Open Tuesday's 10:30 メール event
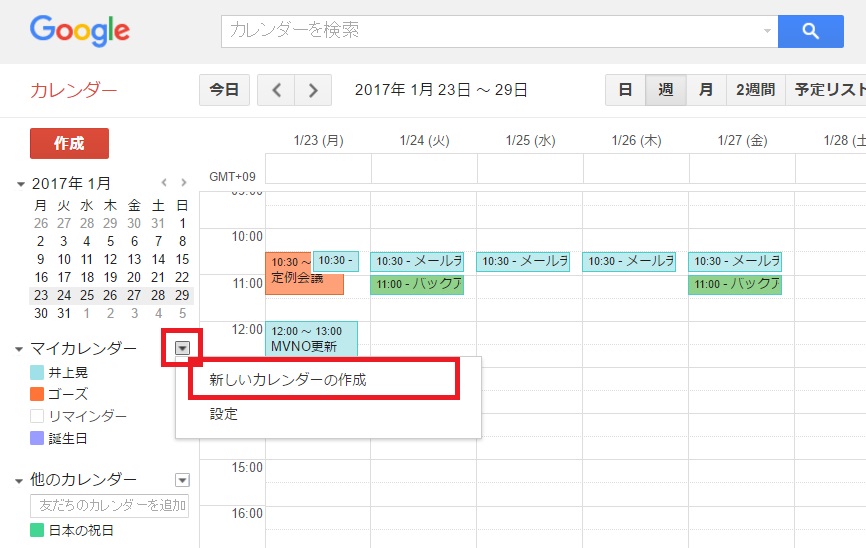 point(417,261)
